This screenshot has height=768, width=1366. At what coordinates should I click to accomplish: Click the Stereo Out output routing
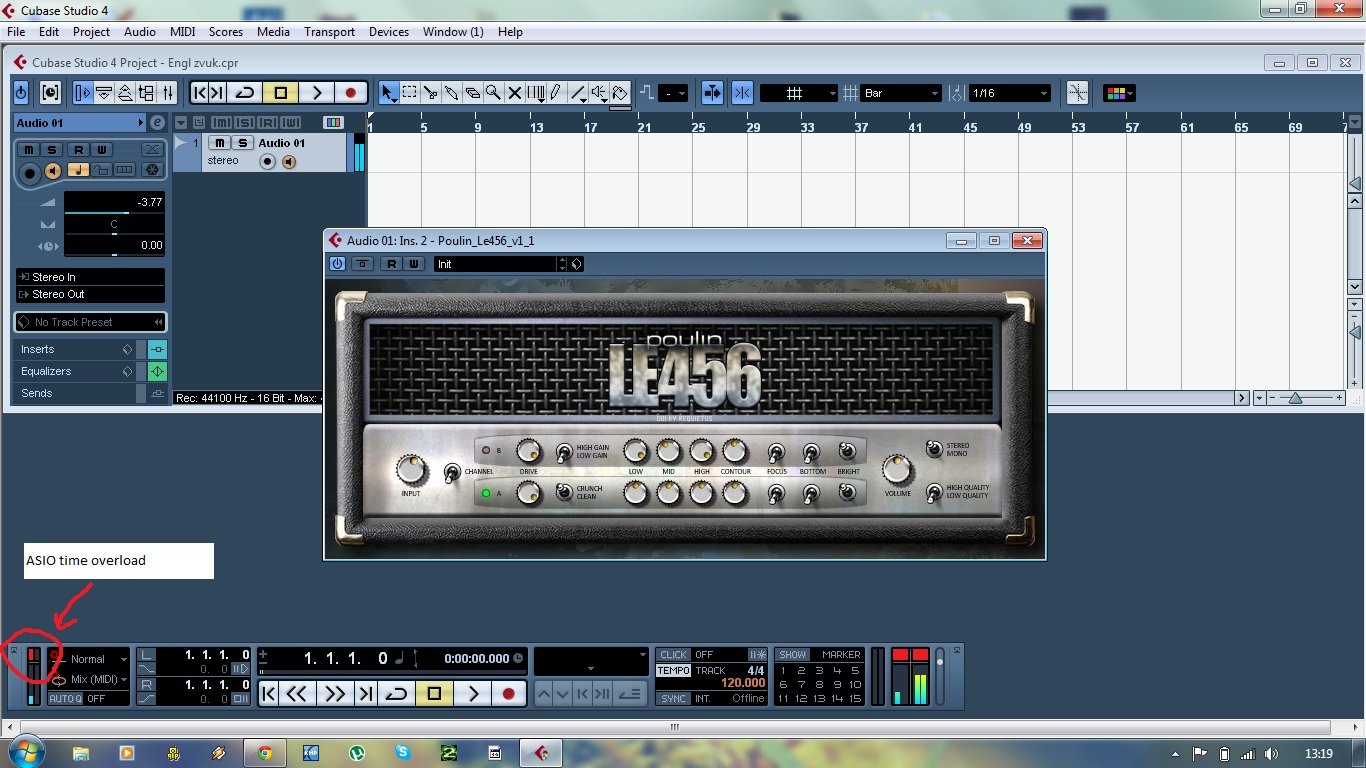point(90,294)
